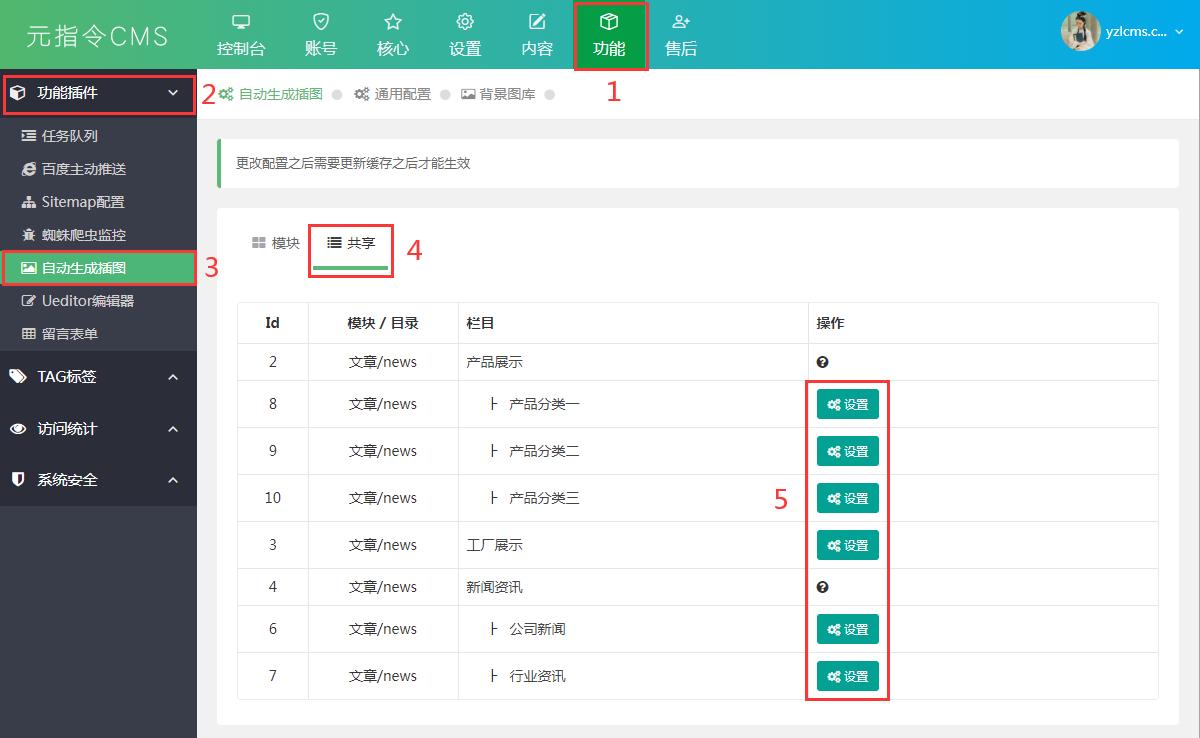The height and width of the screenshot is (738, 1200).
Task: Click the 产品展示 row name
Action: [494, 362]
